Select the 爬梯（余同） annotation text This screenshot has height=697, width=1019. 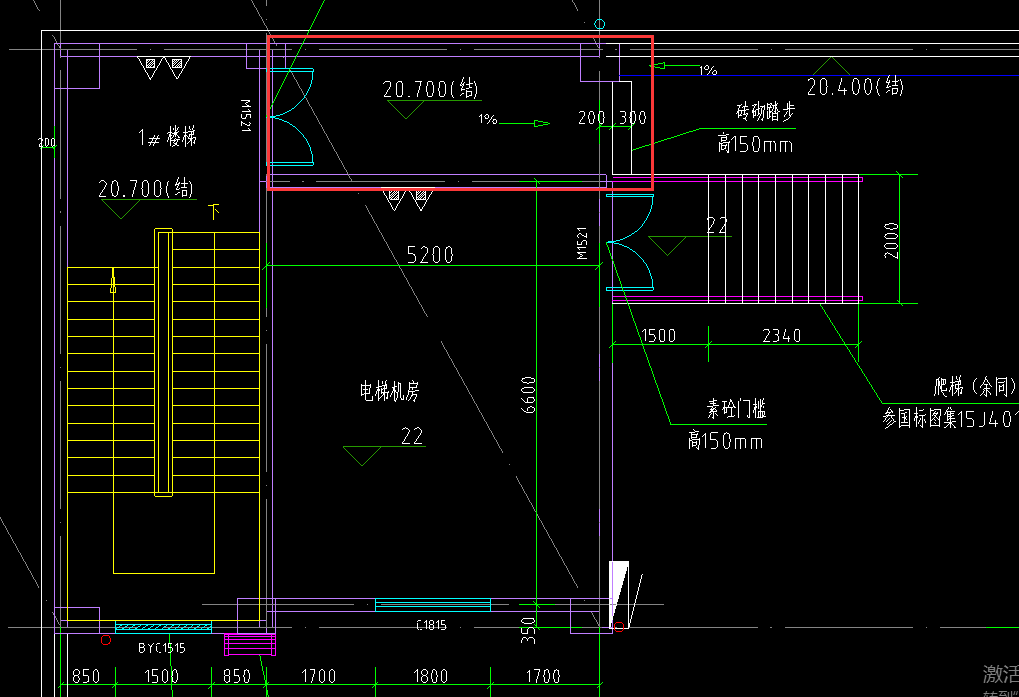[974, 388]
